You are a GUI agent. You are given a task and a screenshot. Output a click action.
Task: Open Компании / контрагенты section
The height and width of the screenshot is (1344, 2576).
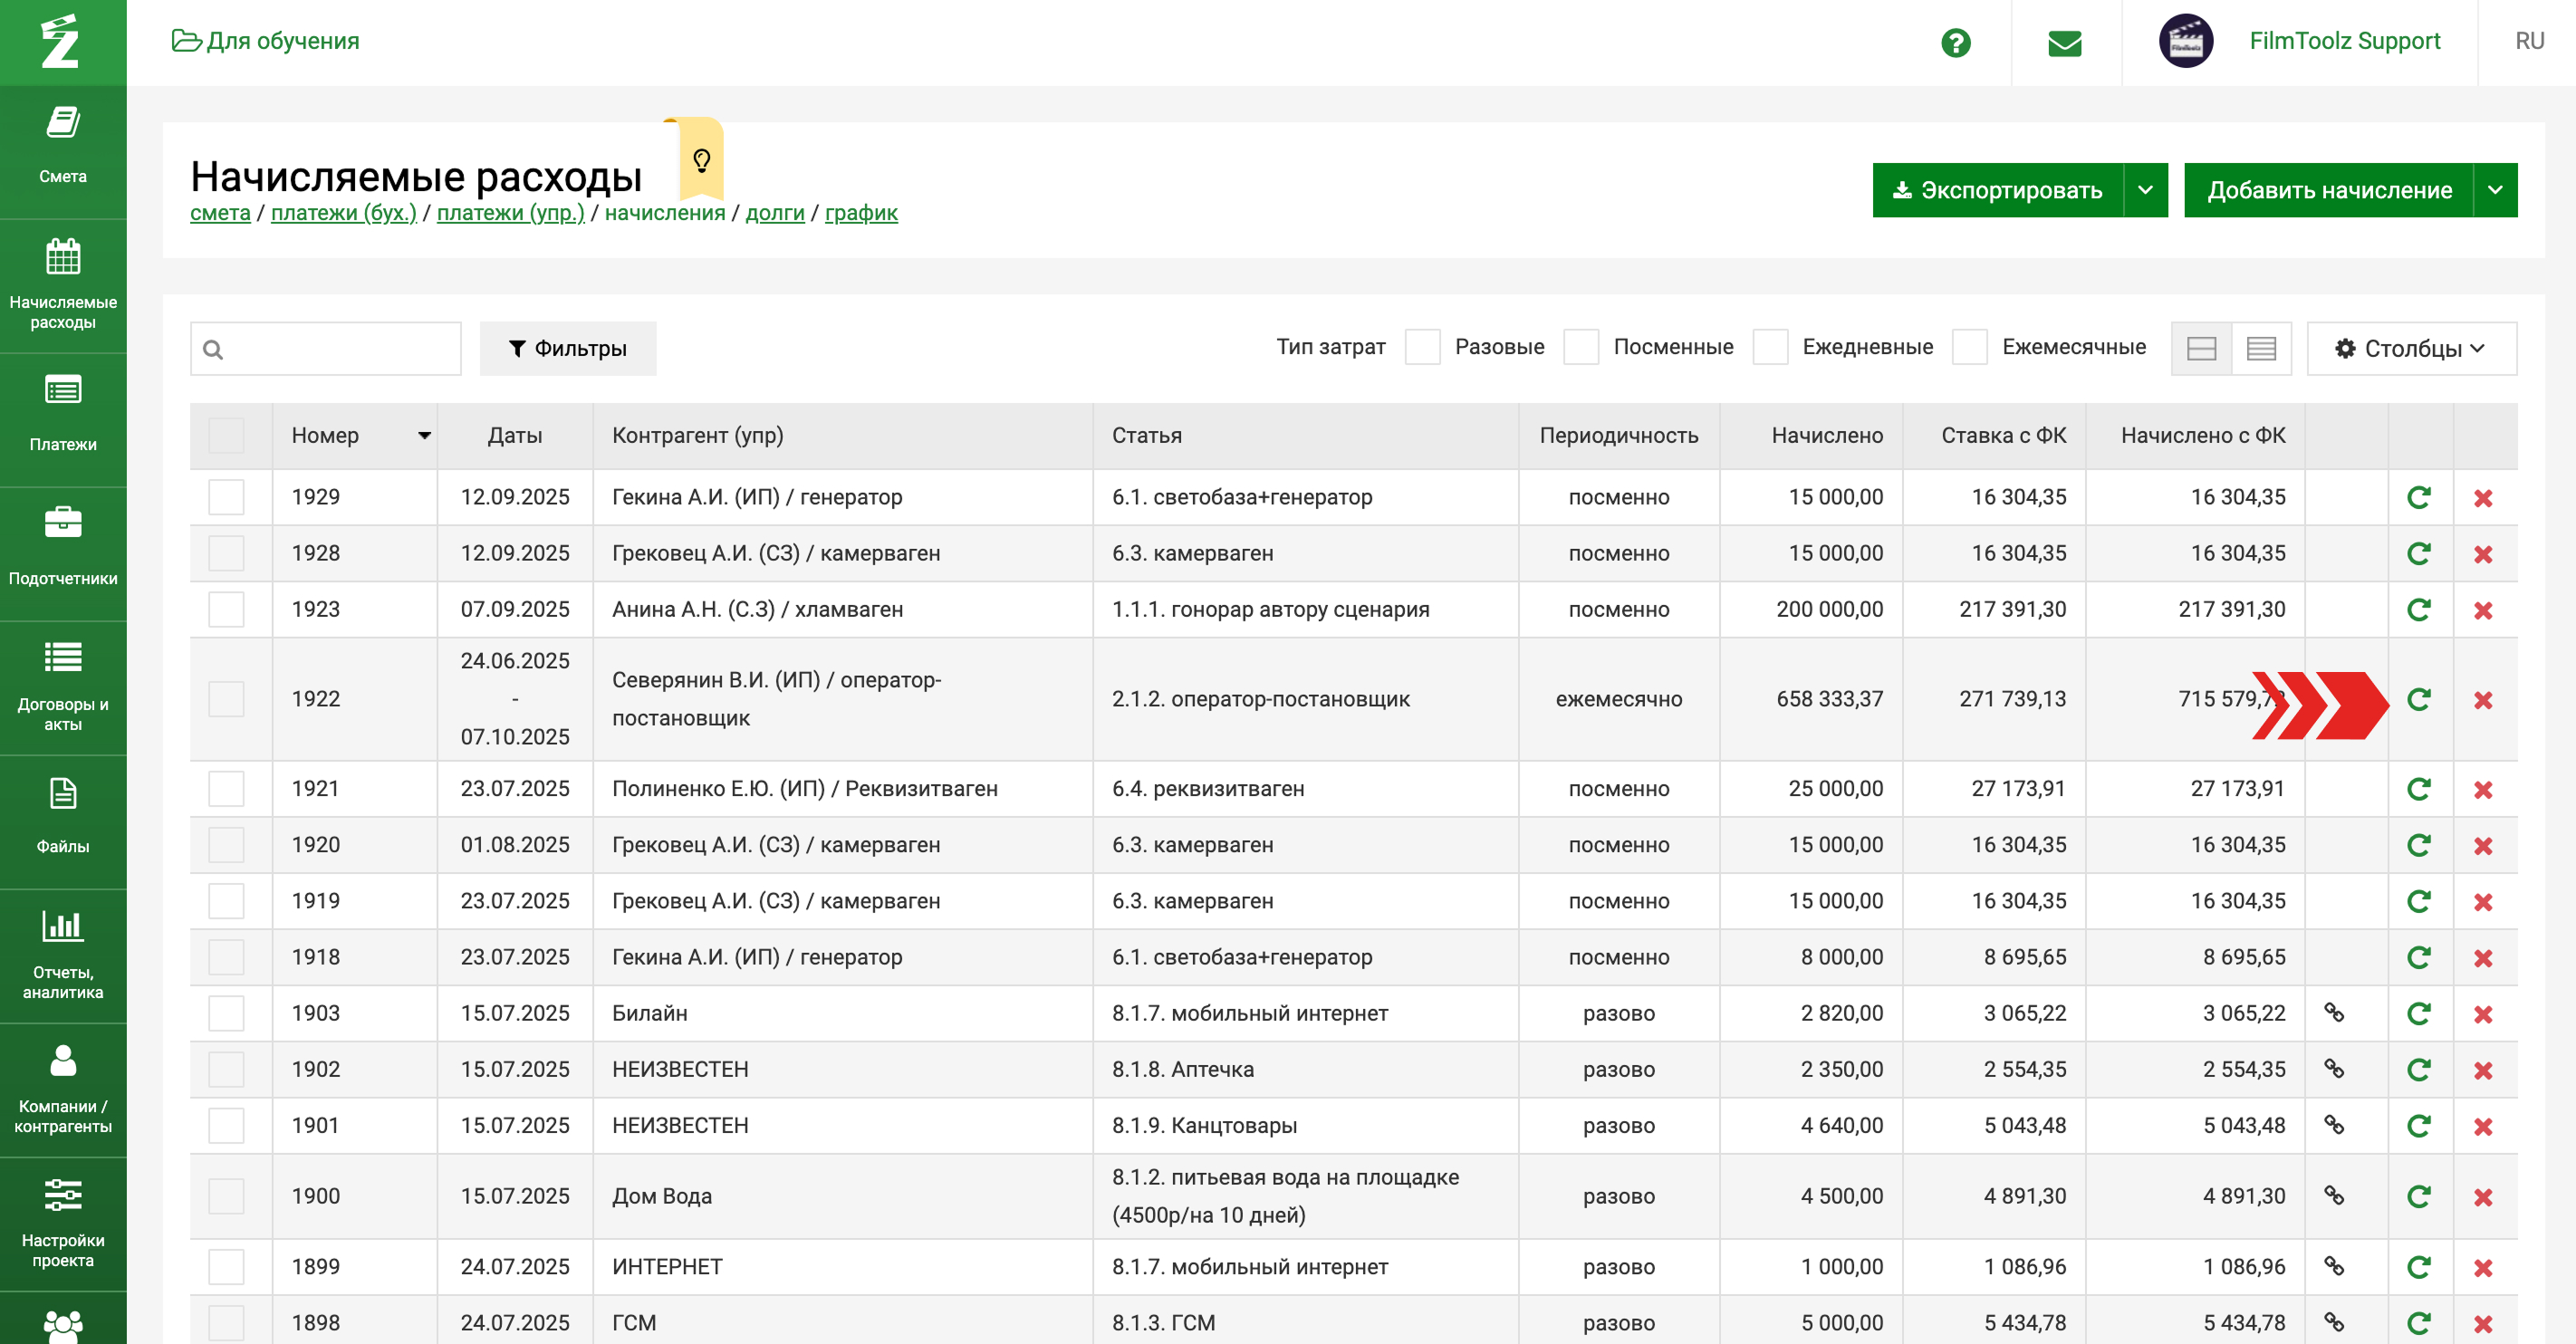63,1090
